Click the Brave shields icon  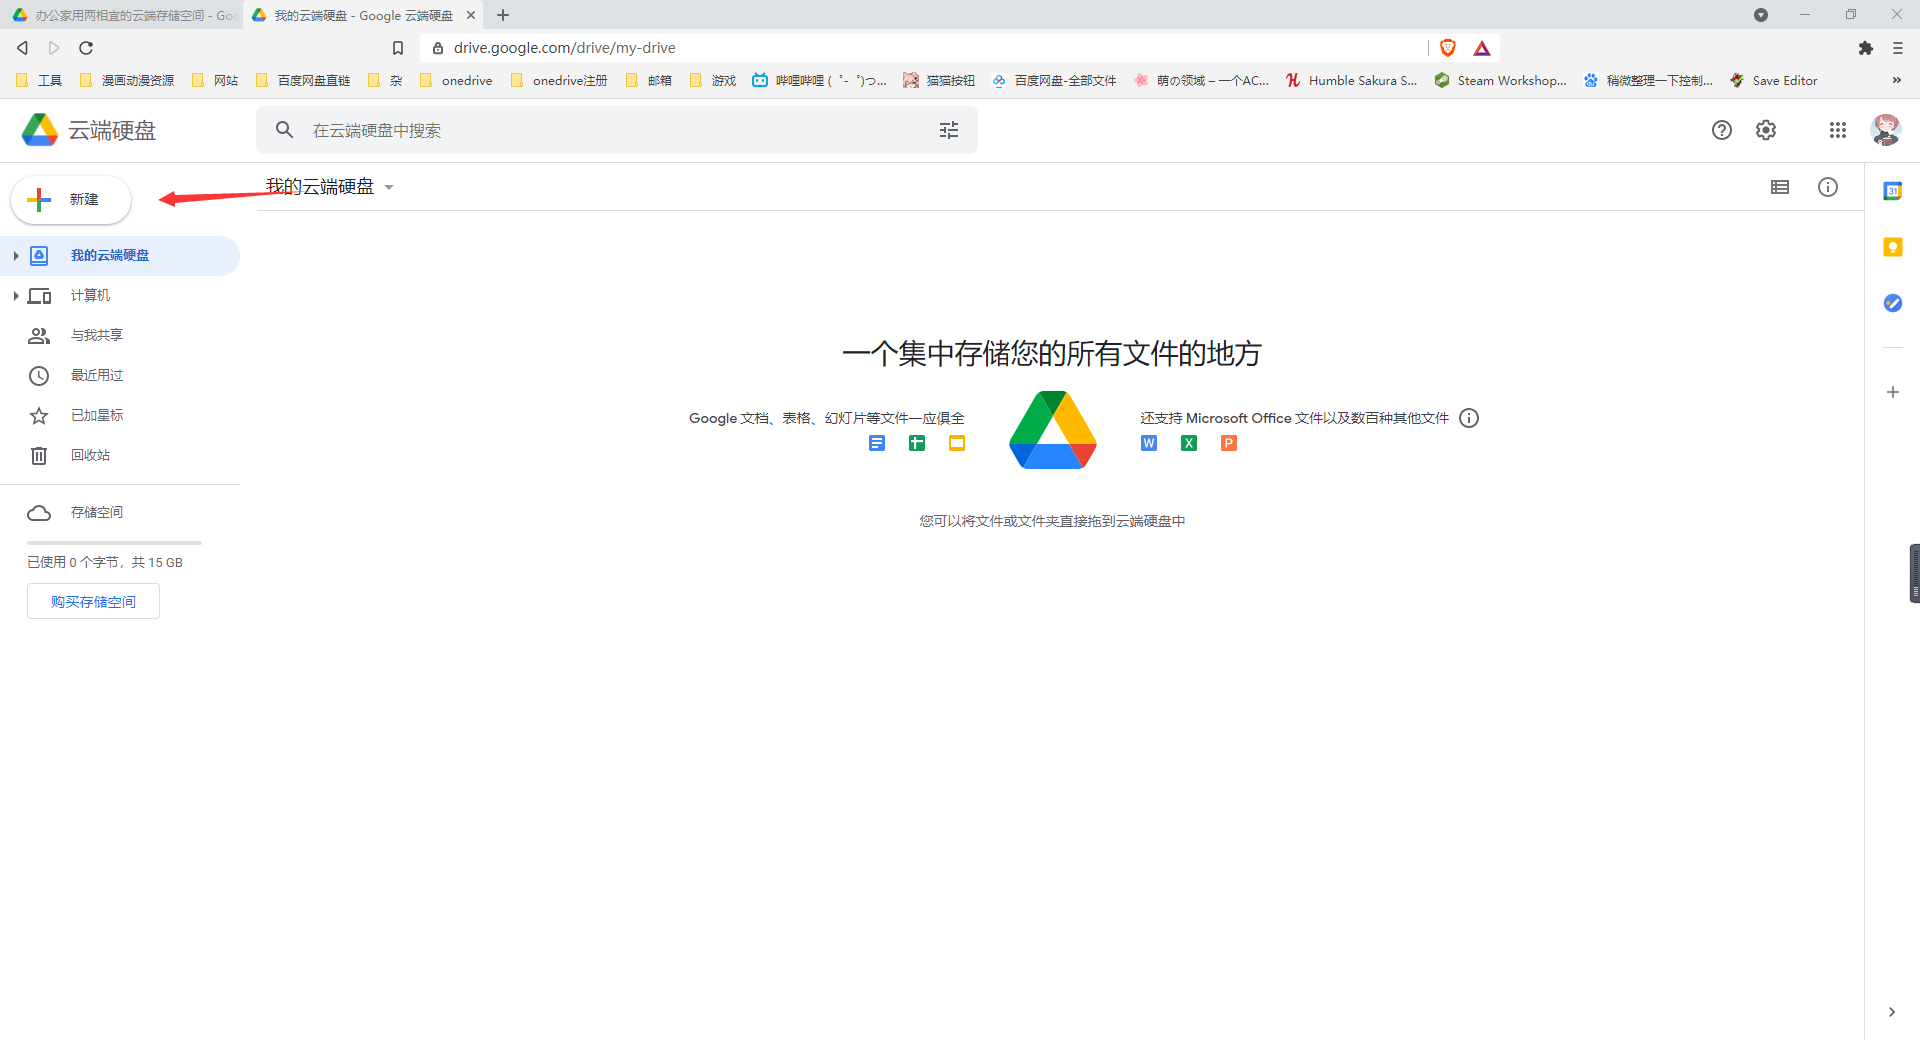pyautogui.click(x=1448, y=48)
